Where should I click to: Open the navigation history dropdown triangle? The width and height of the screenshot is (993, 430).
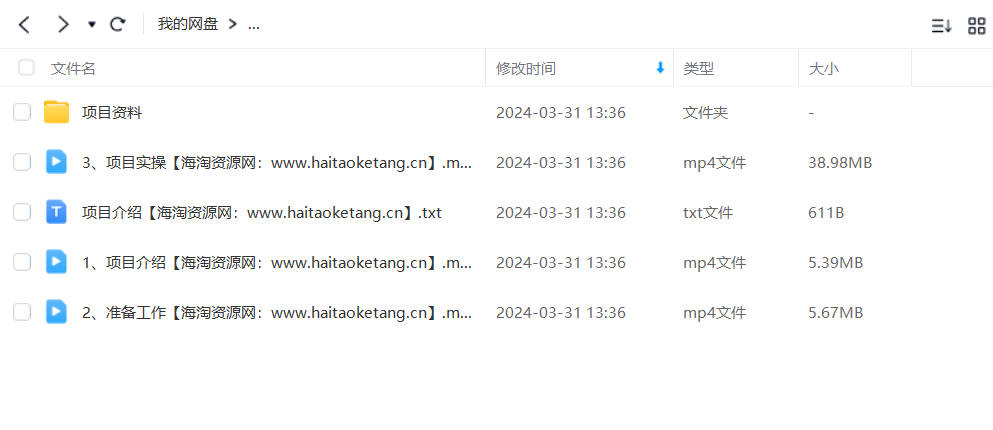tap(92, 25)
